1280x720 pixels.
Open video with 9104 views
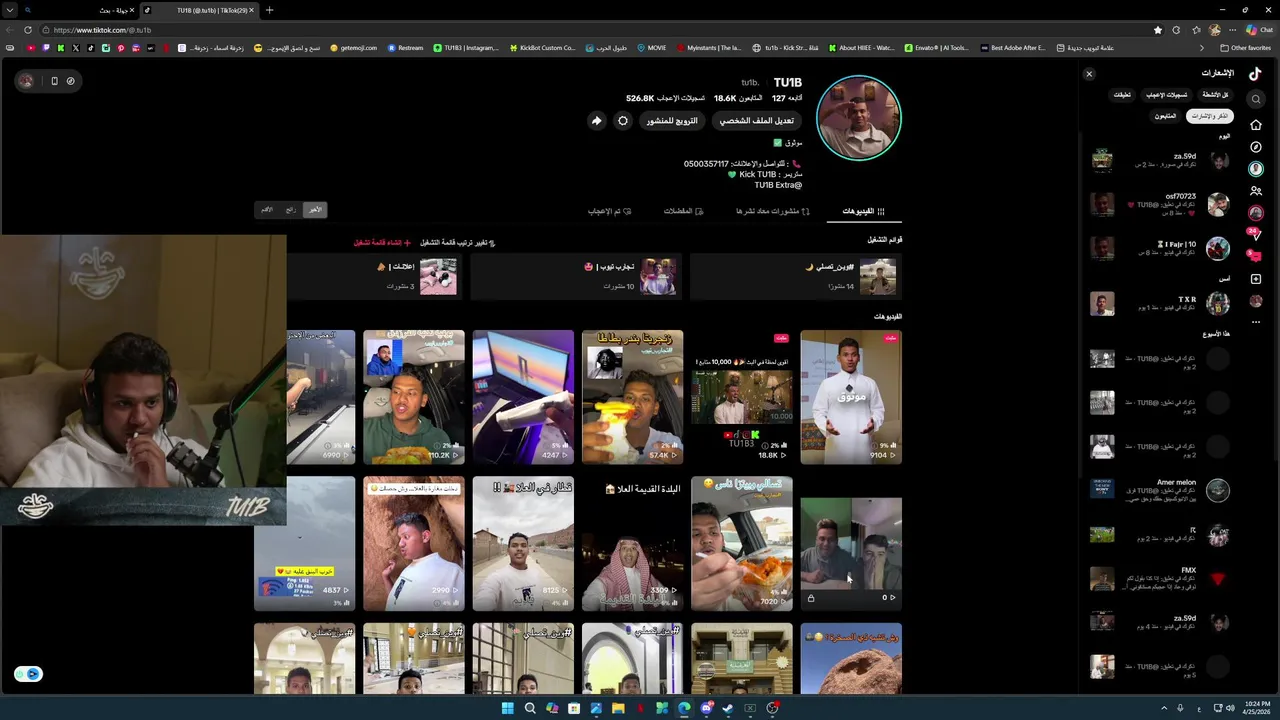(x=851, y=397)
